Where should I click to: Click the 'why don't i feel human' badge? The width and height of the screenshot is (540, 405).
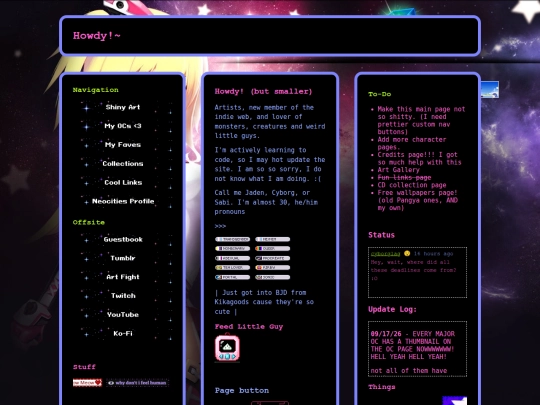tap(137, 383)
